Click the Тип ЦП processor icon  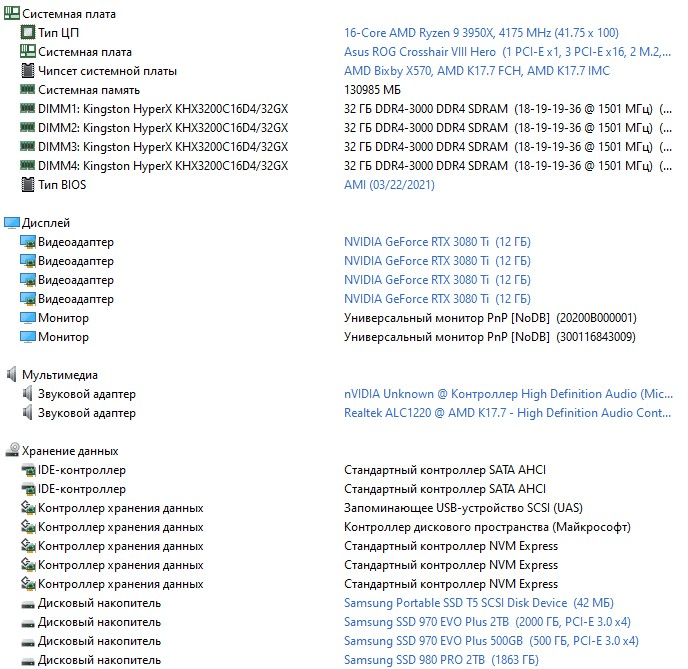coord(27,32)
